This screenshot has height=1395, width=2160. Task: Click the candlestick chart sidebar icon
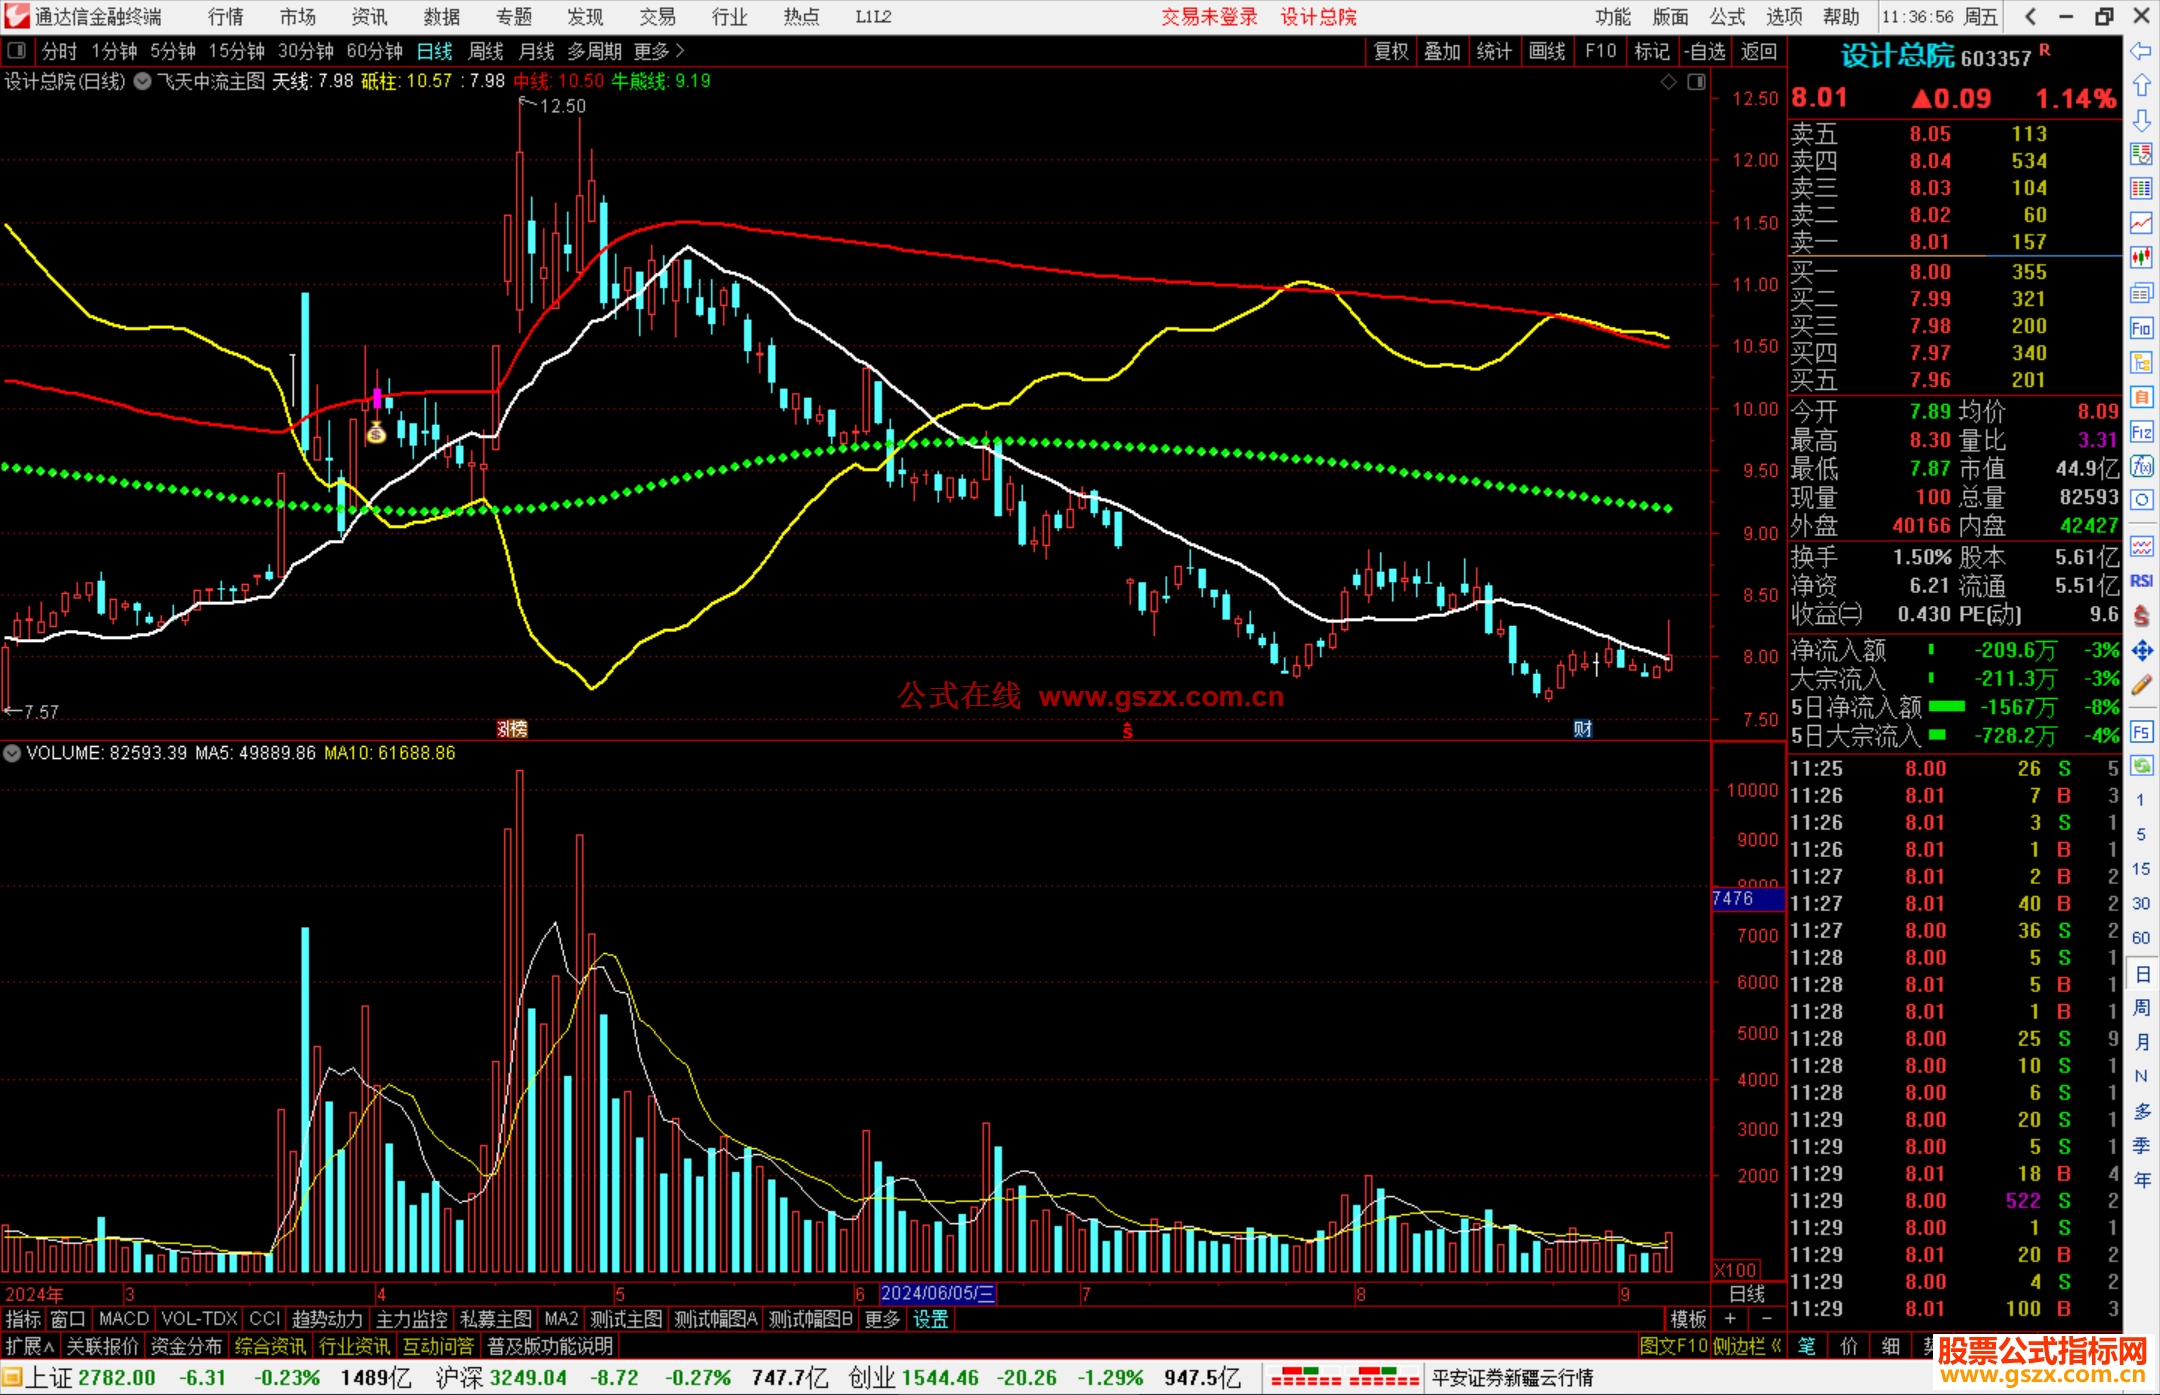2141,257
